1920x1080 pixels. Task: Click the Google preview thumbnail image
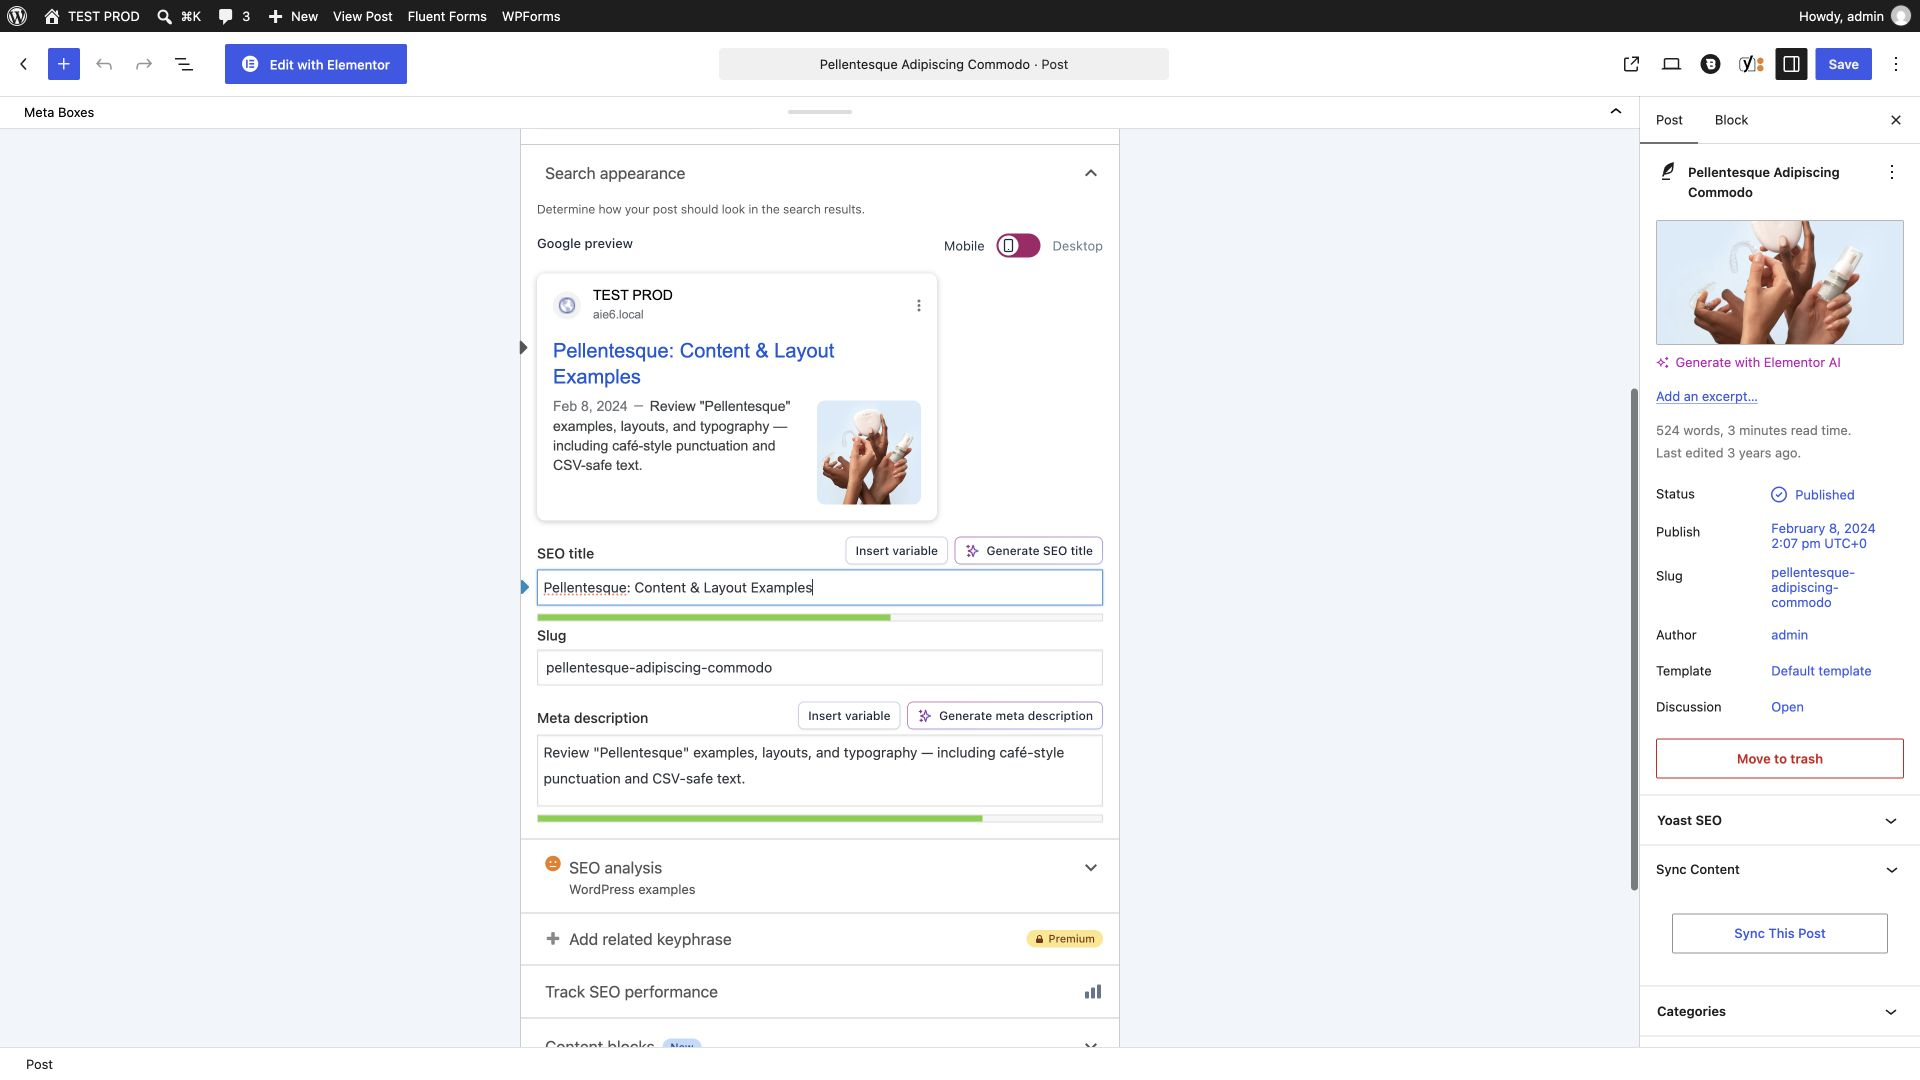click(x=868, y=452)
